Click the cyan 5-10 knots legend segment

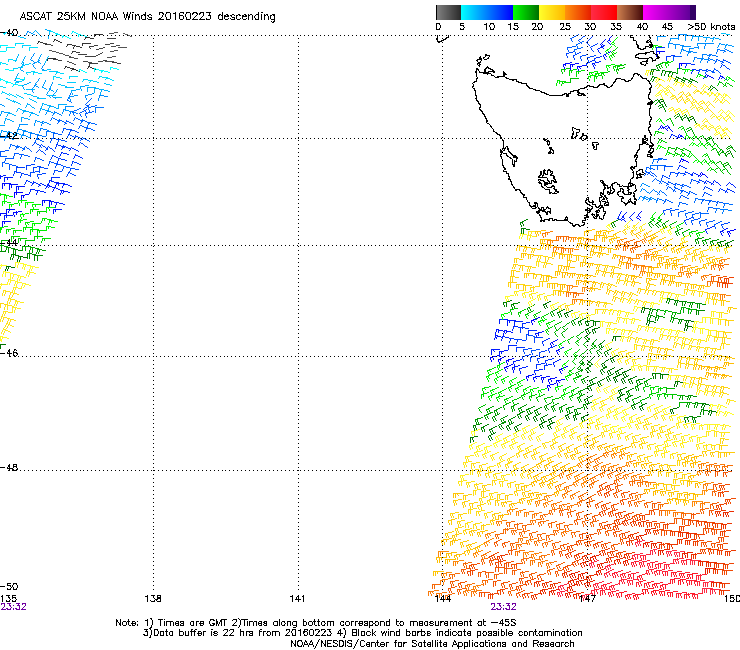pos(474,12)
